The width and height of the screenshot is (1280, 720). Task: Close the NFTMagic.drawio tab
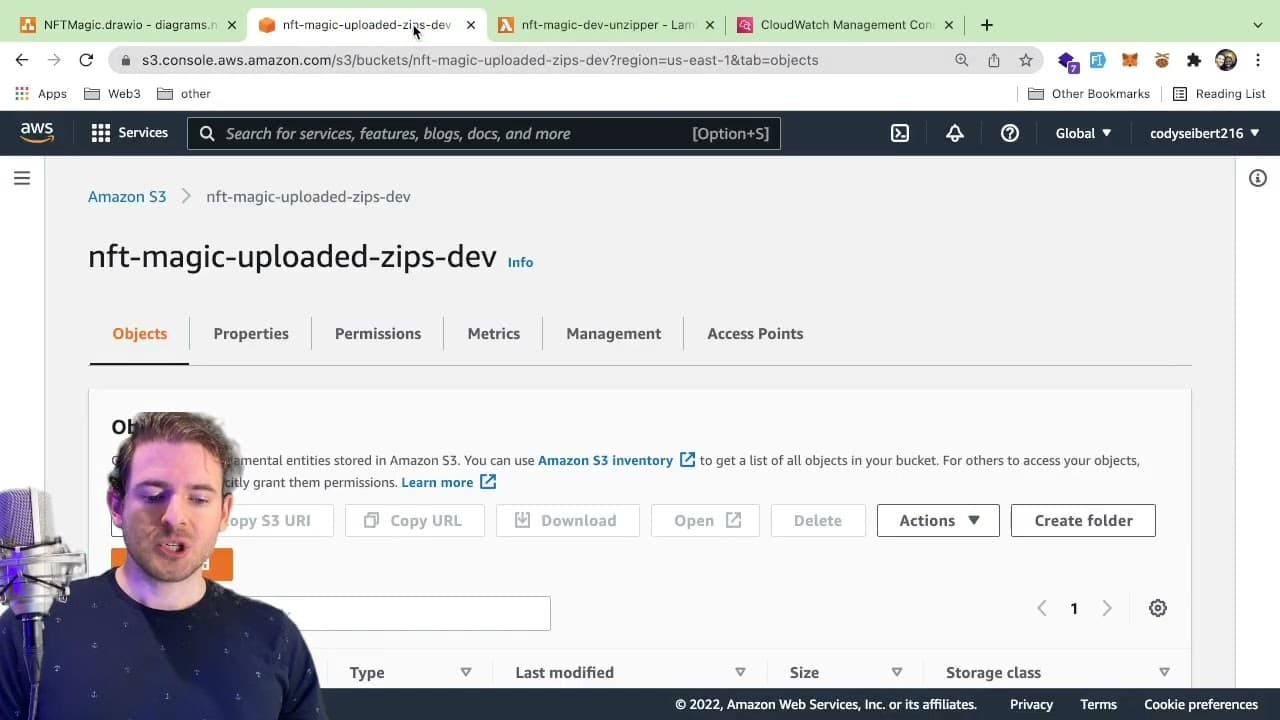[232, 25]
